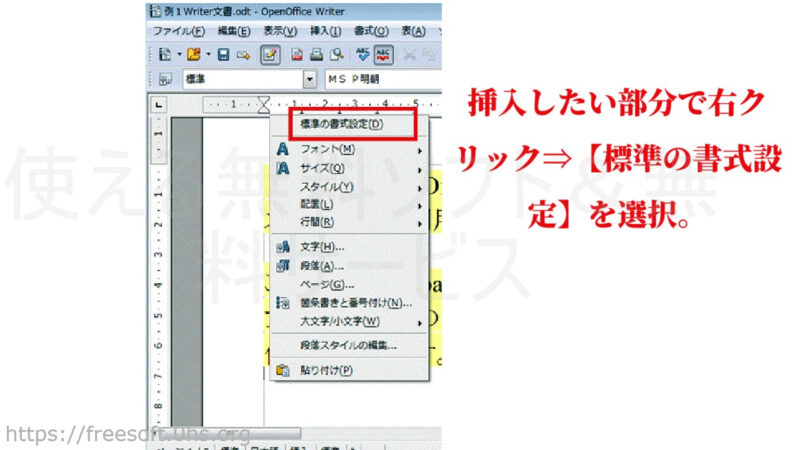Open Page Preview with the magnifier icon
This screenshot has height=450, width=800.
(x=337, y=55)
